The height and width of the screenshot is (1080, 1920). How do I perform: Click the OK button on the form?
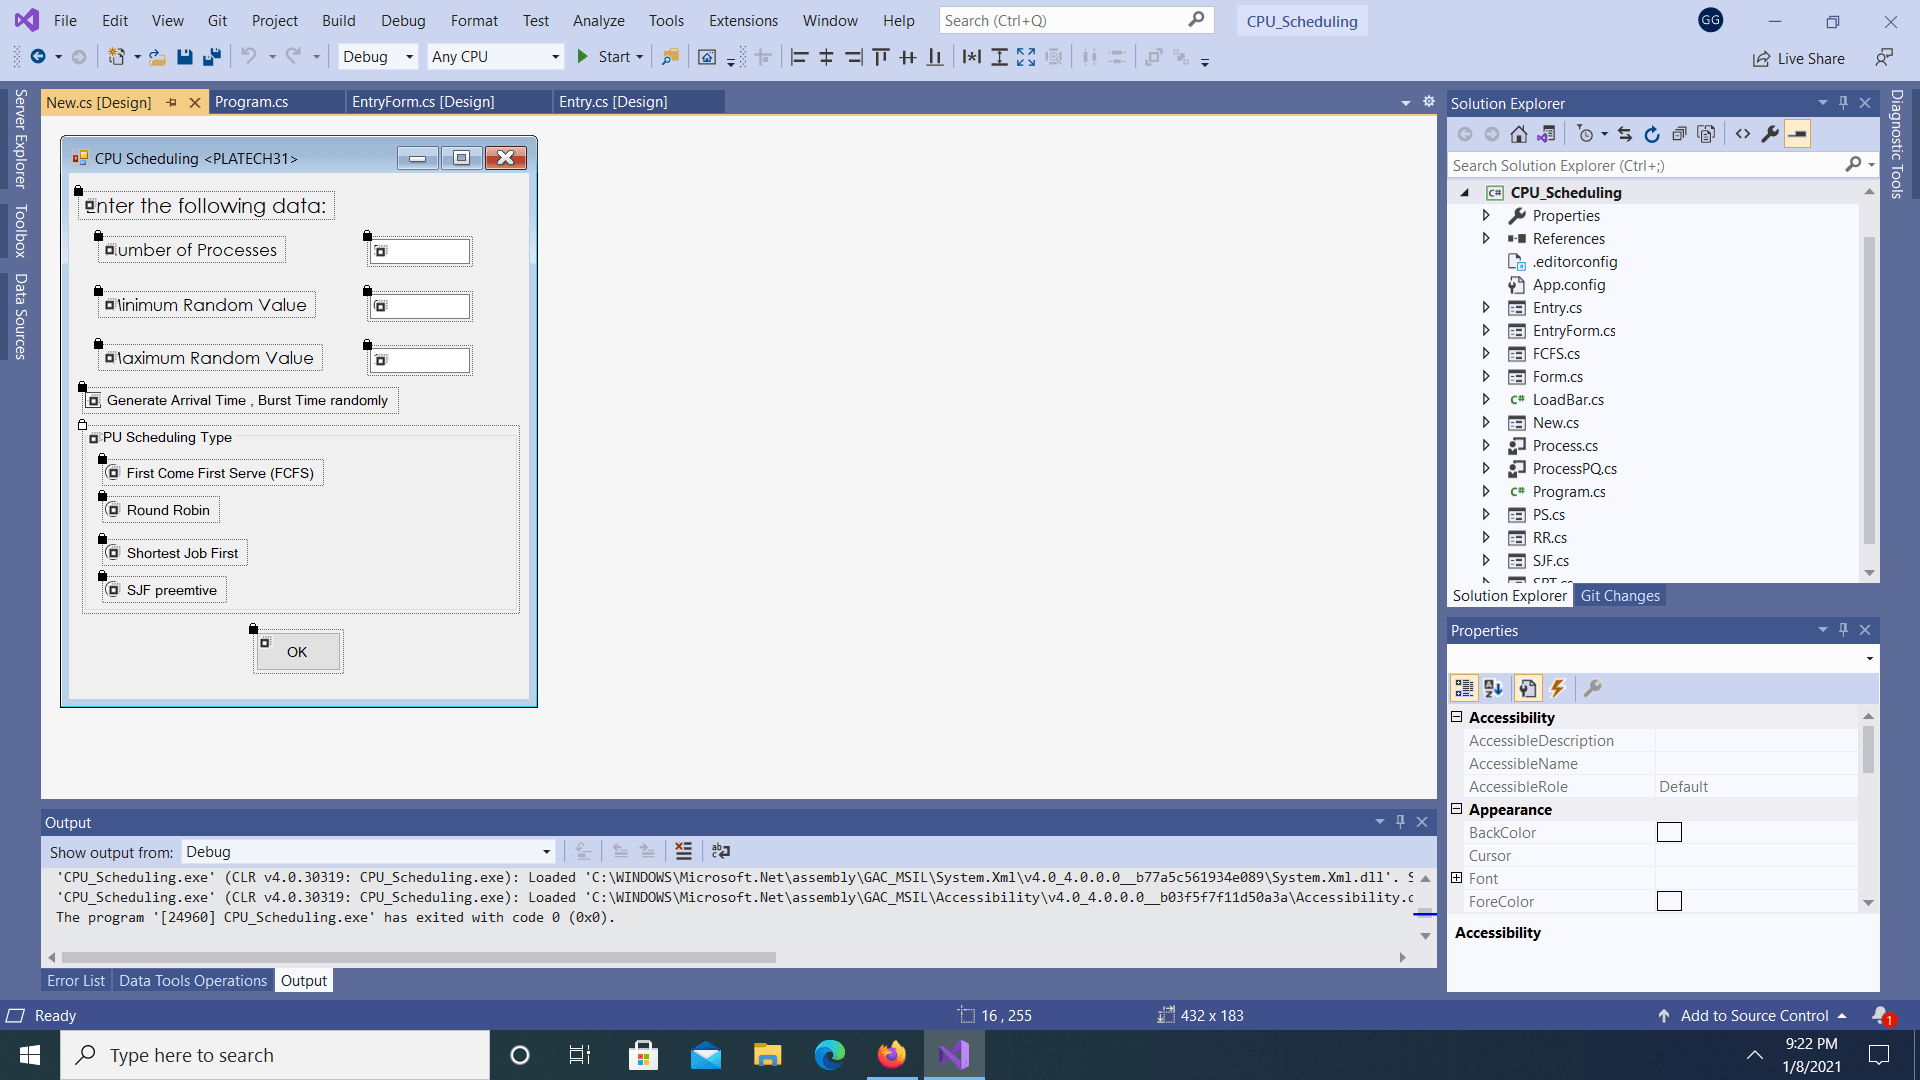(297, 652)
